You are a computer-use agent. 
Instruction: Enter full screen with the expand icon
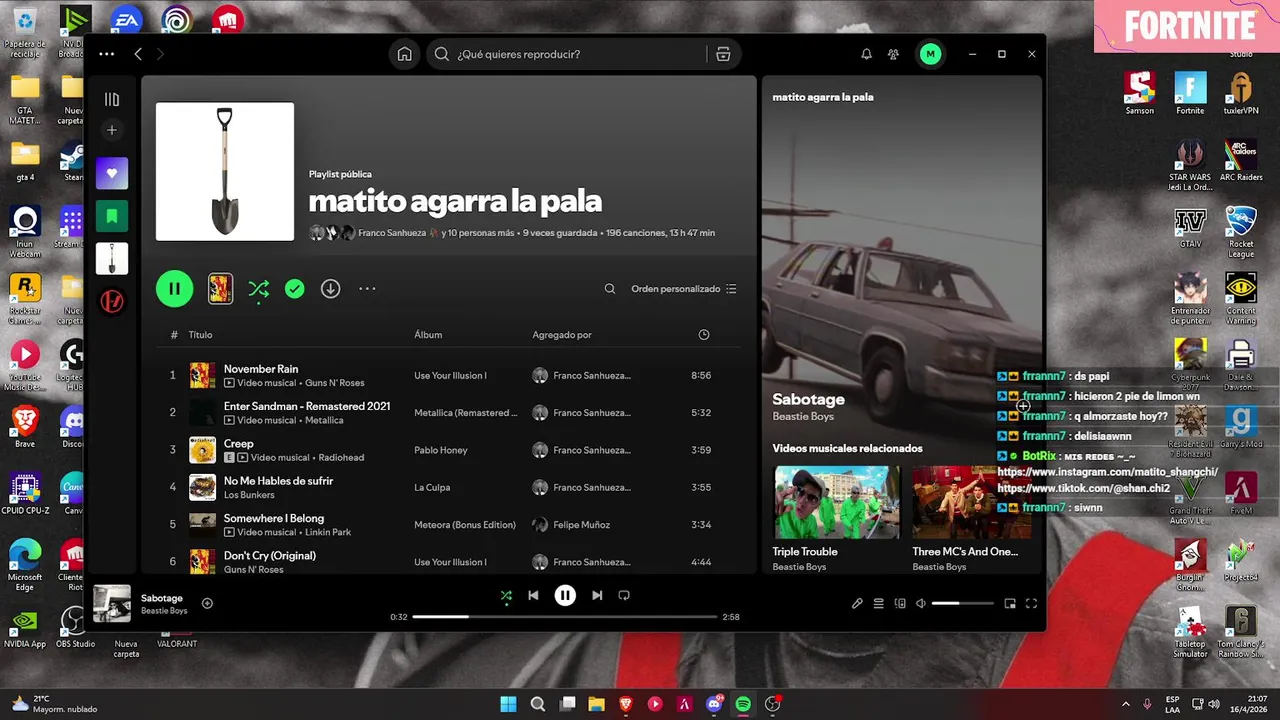(x=1031, y=603)
